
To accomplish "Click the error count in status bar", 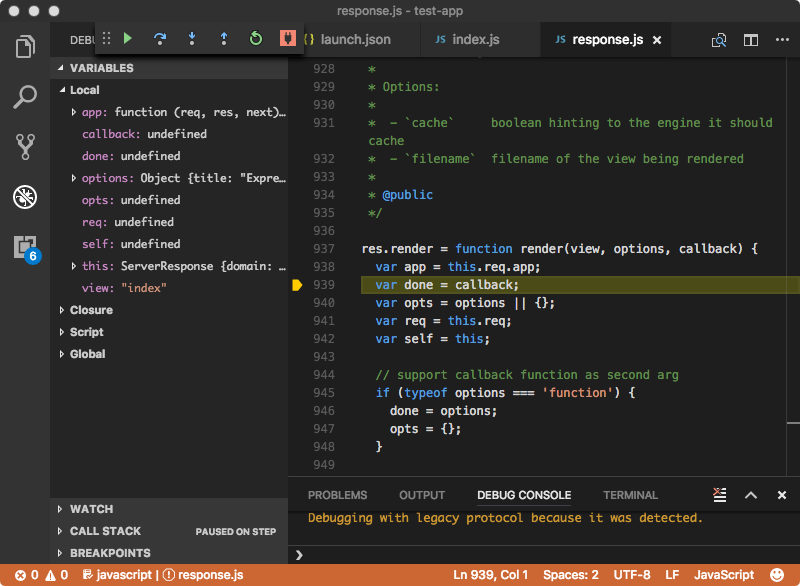I will coord(27,575).
